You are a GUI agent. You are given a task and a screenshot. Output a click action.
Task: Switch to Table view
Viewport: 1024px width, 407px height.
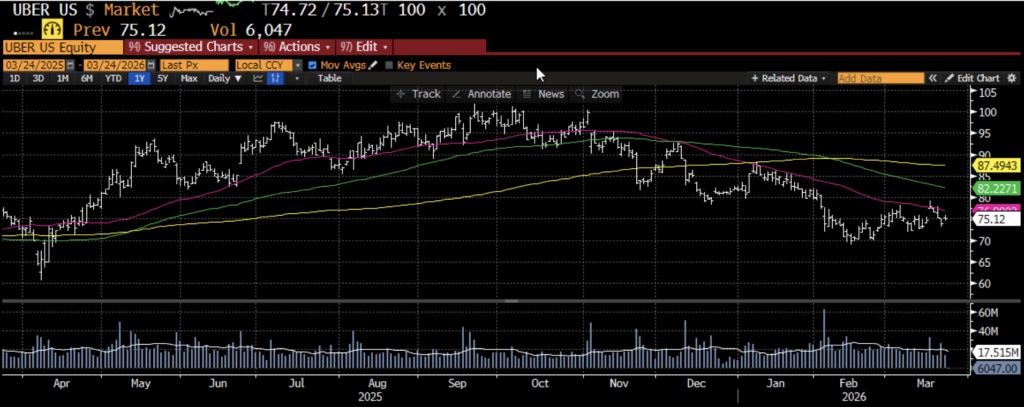point(329,78)
